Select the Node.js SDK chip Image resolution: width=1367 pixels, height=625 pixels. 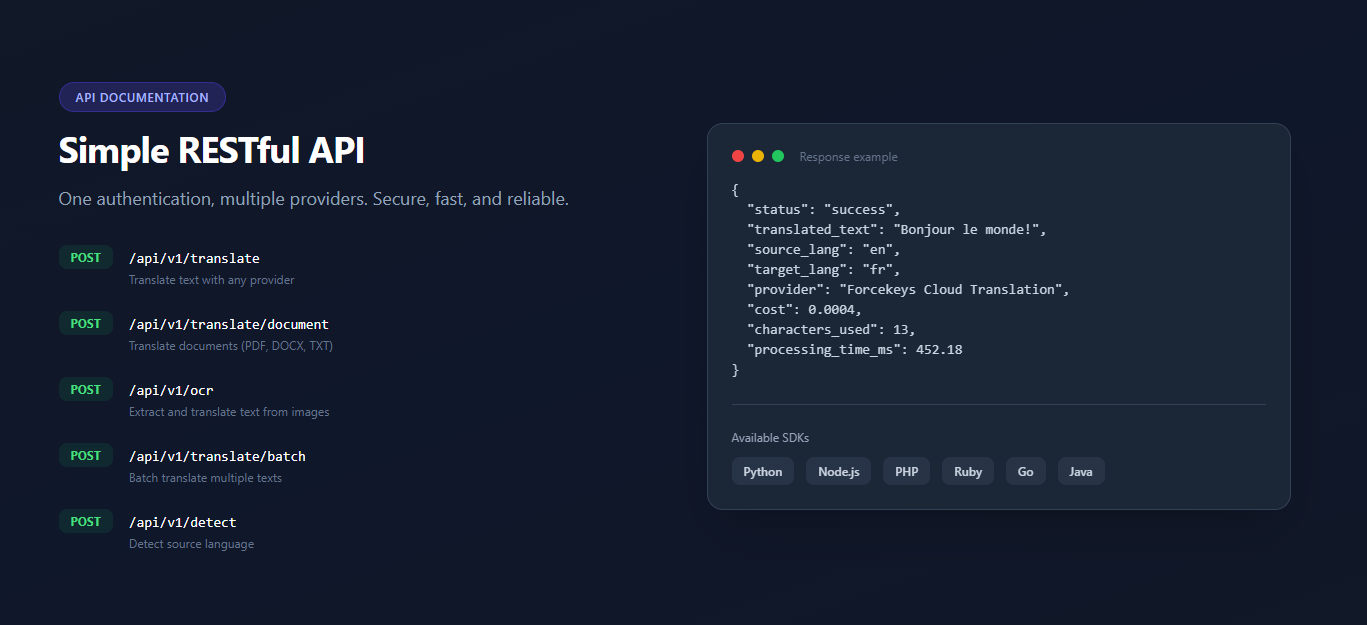click(x=839, y=471)
